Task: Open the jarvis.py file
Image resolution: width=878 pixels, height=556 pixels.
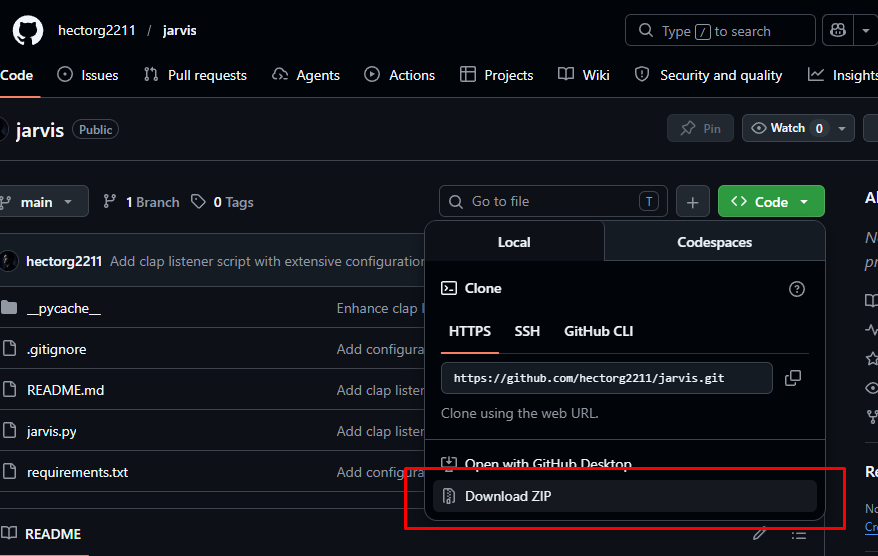Action: point(52,431)
